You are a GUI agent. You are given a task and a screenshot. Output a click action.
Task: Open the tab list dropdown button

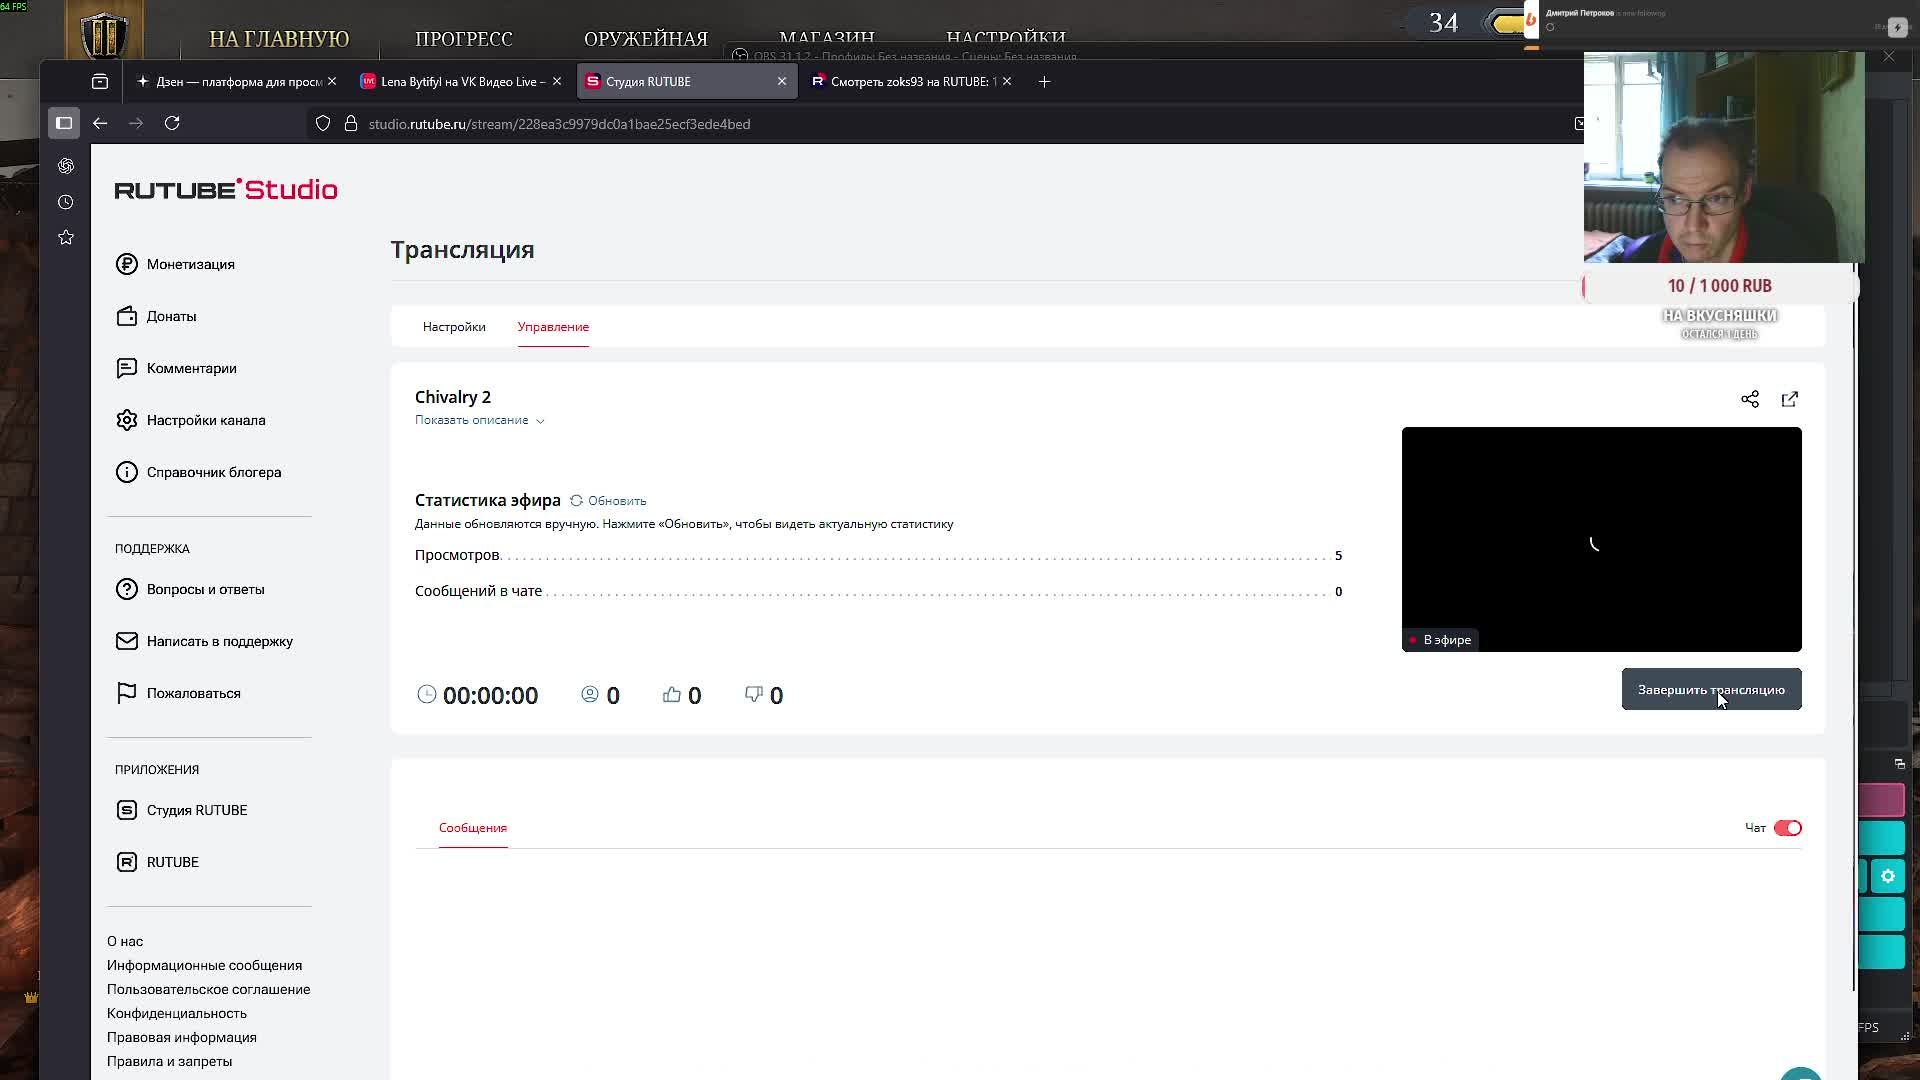pos(100,82)
